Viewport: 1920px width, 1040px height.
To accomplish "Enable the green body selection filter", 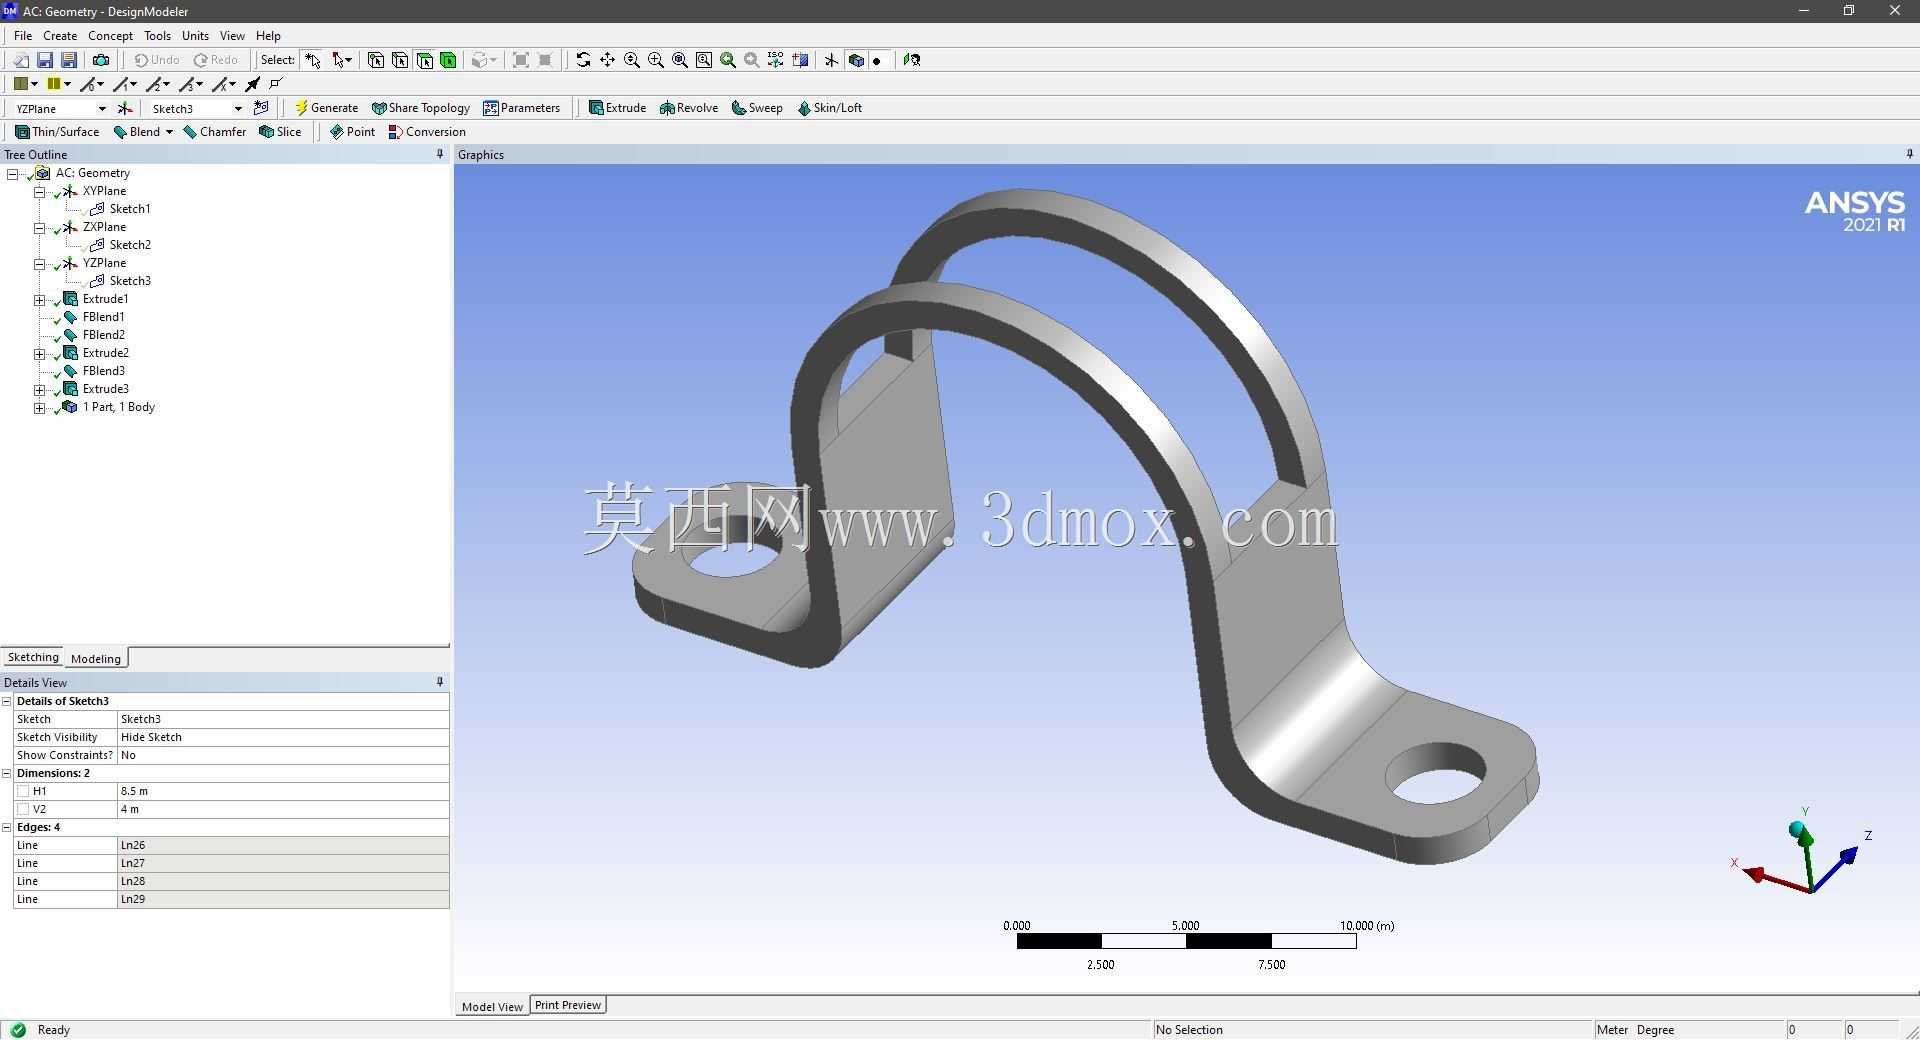I will click(448, 60).
